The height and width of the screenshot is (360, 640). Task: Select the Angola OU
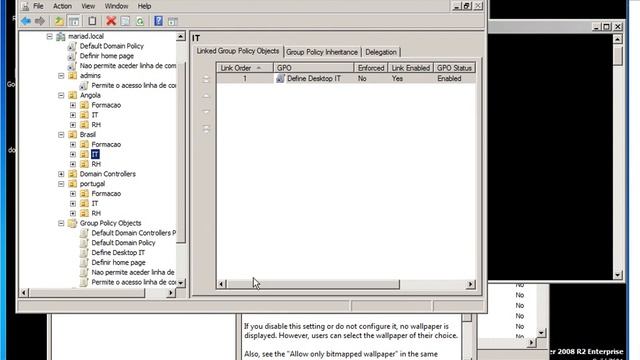pyautogui.click(x=90, y=95)
